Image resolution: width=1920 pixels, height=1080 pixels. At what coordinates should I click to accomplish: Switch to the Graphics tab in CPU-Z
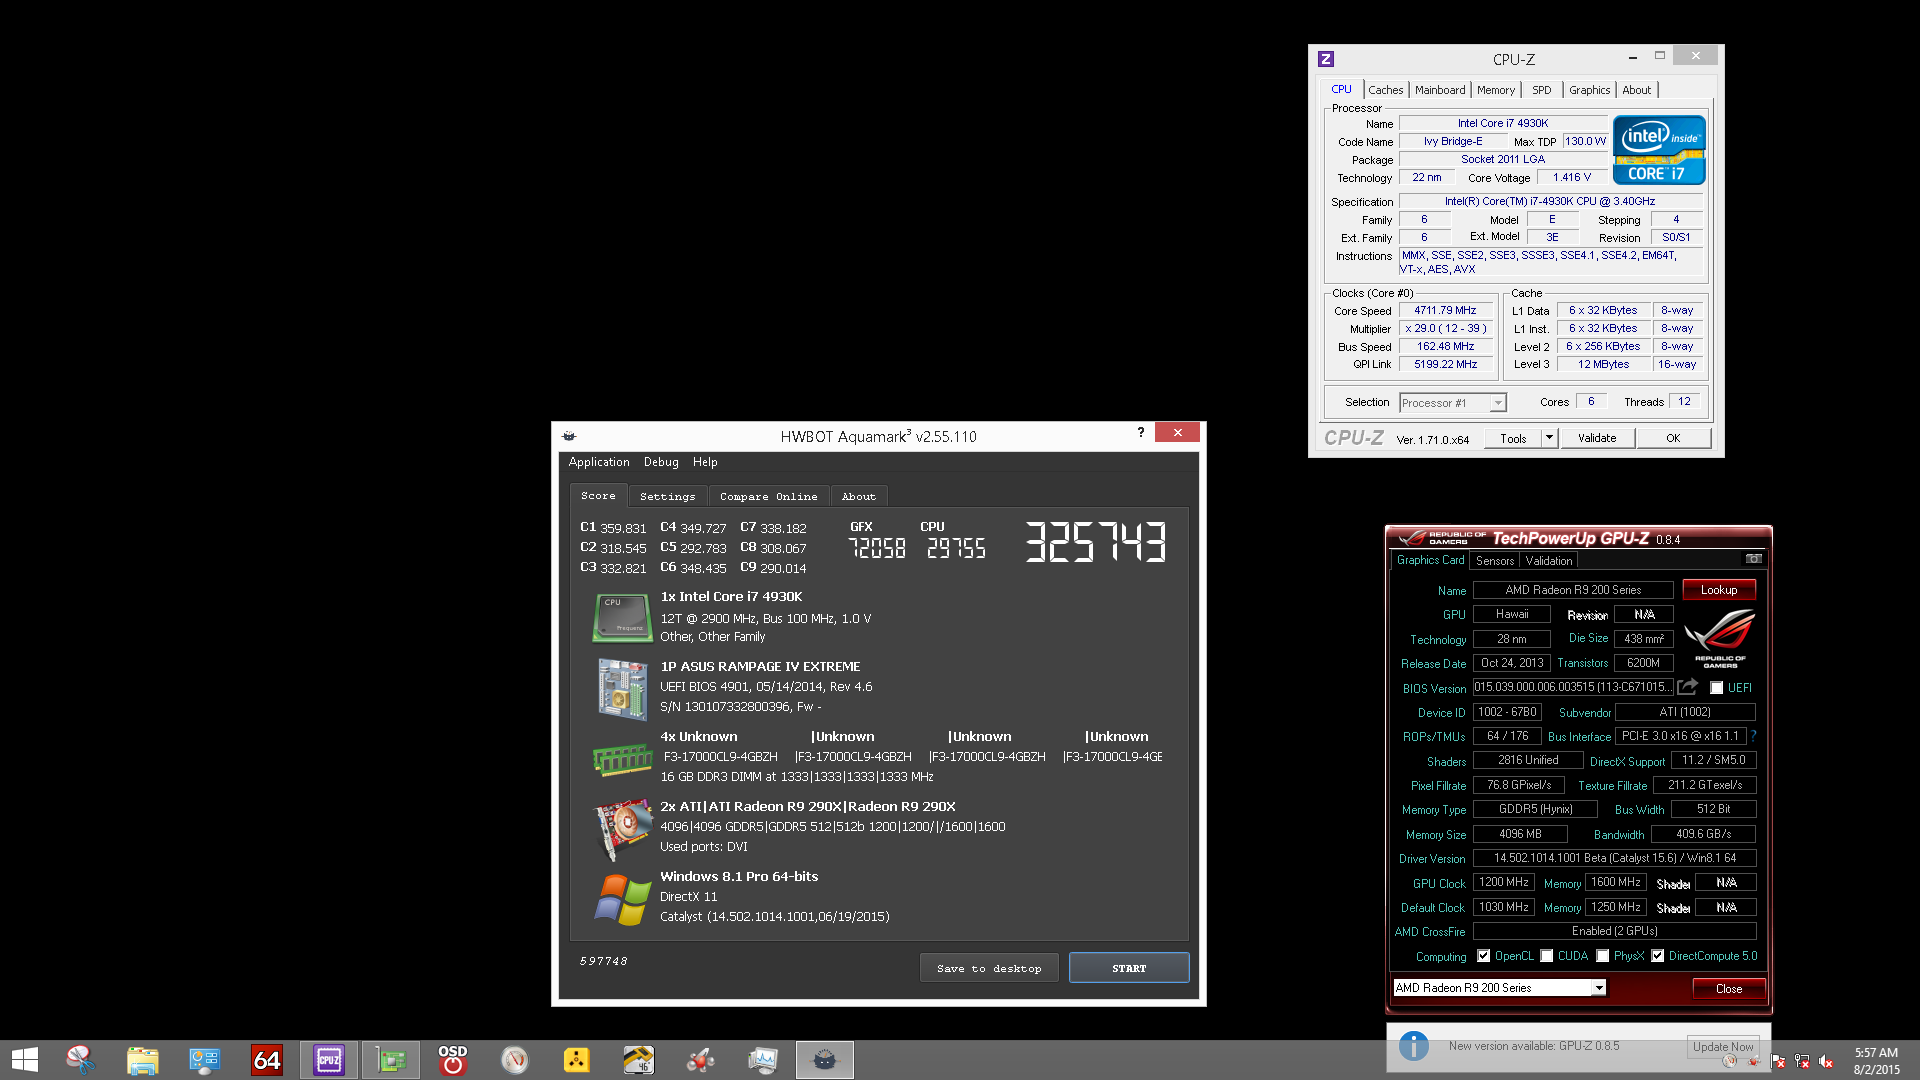[1589, 90]
